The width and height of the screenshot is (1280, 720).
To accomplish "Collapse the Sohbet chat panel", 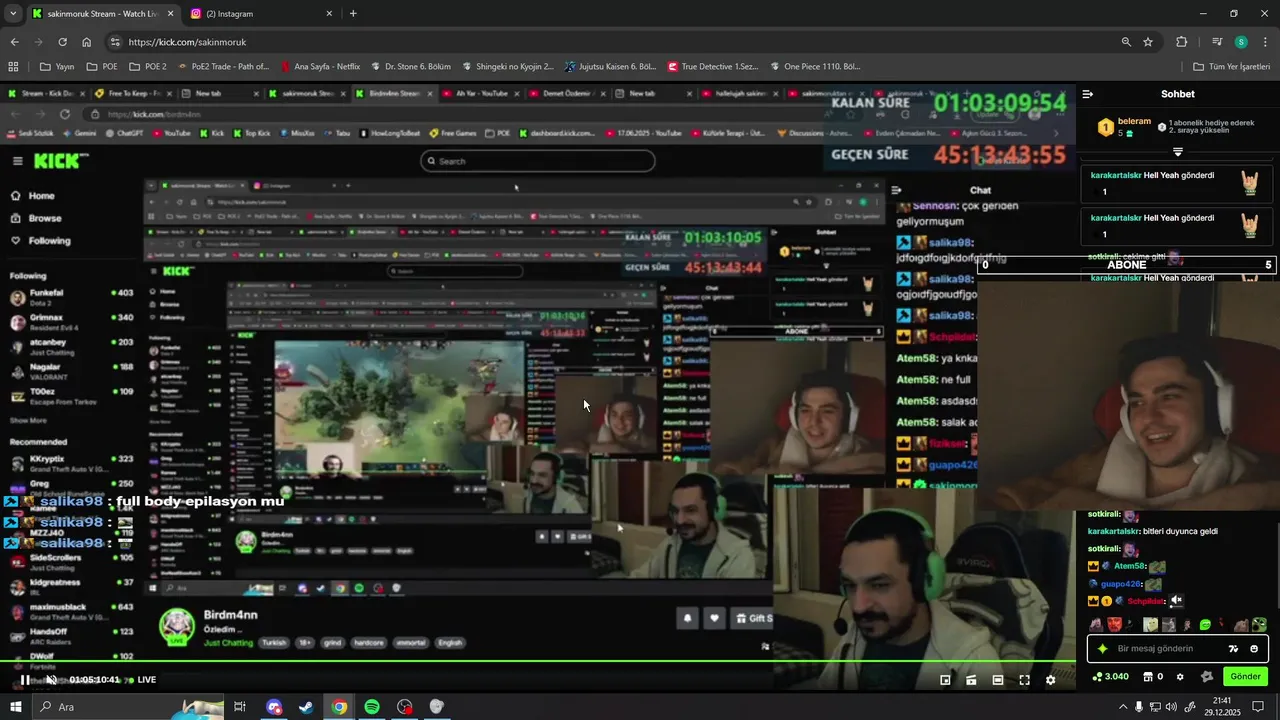I will click(x=1088, y=94).
